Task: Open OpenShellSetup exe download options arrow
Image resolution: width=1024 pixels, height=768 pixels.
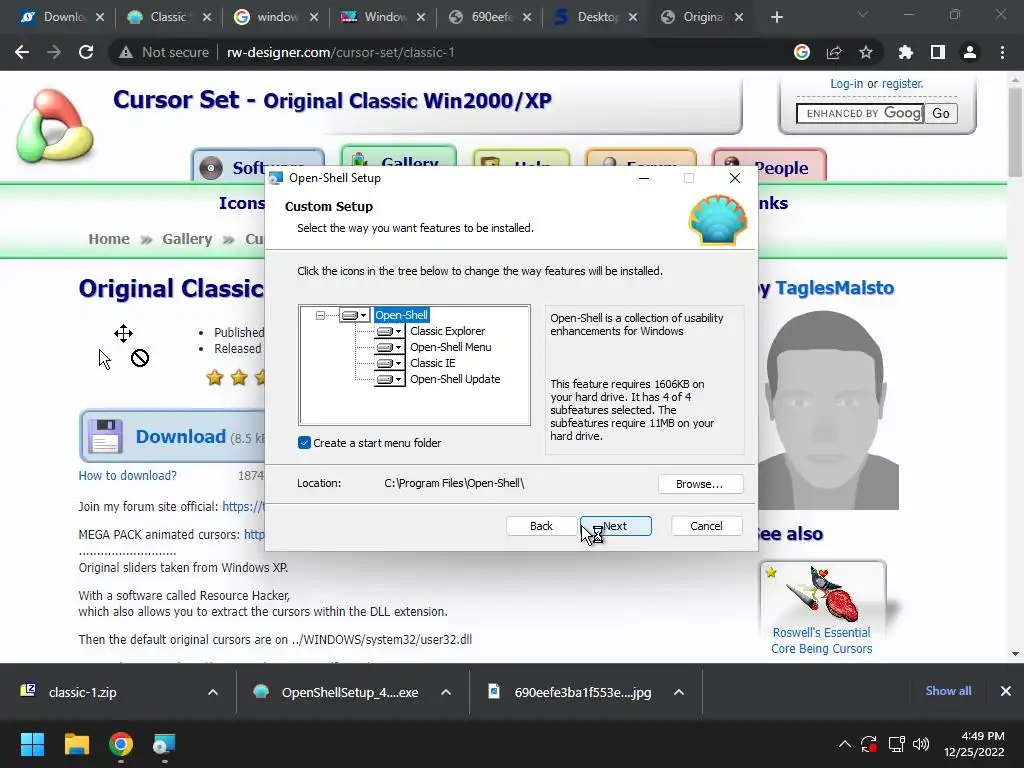Action: (x=446, y=692)
